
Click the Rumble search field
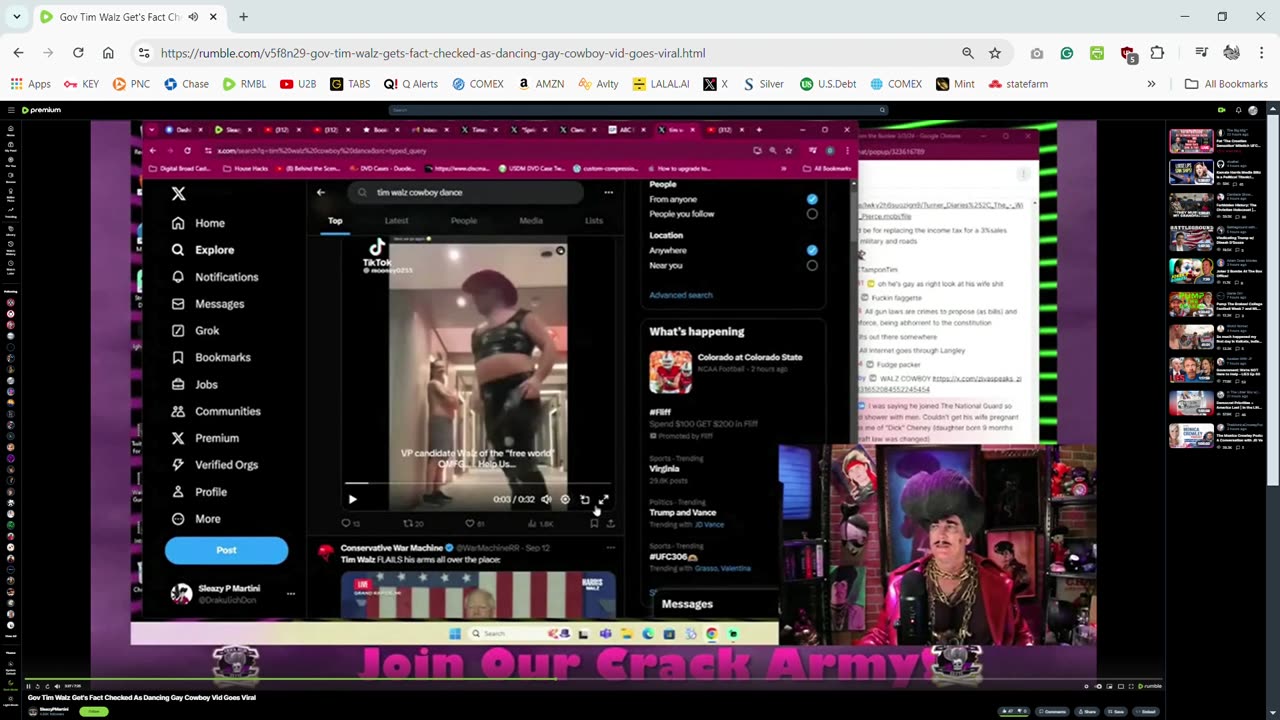(x=638, y=110)
